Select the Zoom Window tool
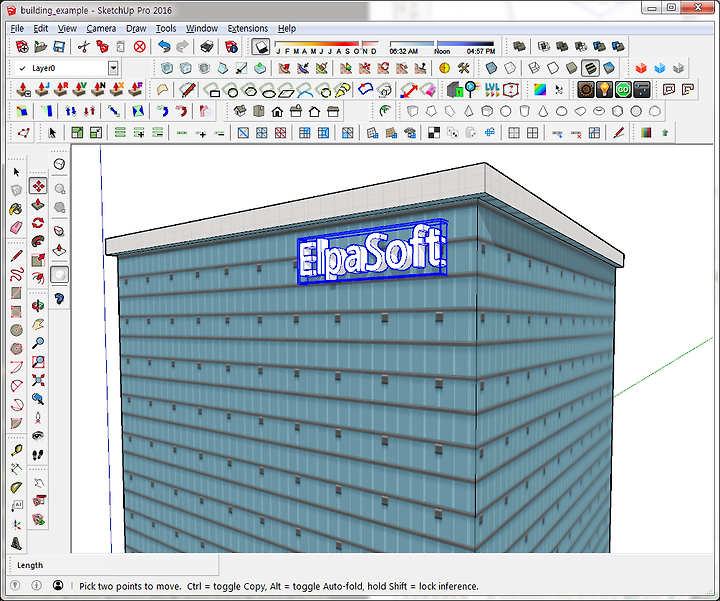This screenshot has width=720, height=601. [38, 362]
